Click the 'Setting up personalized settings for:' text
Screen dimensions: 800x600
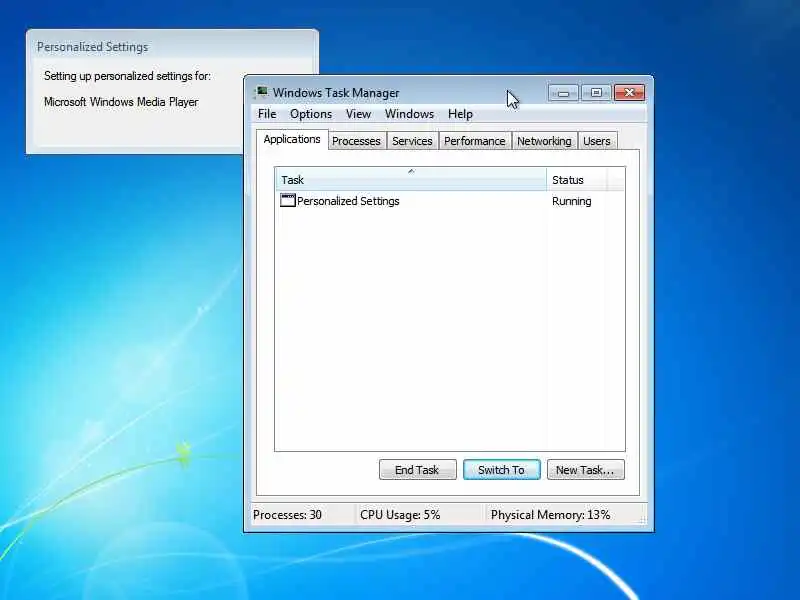(127, 76)
